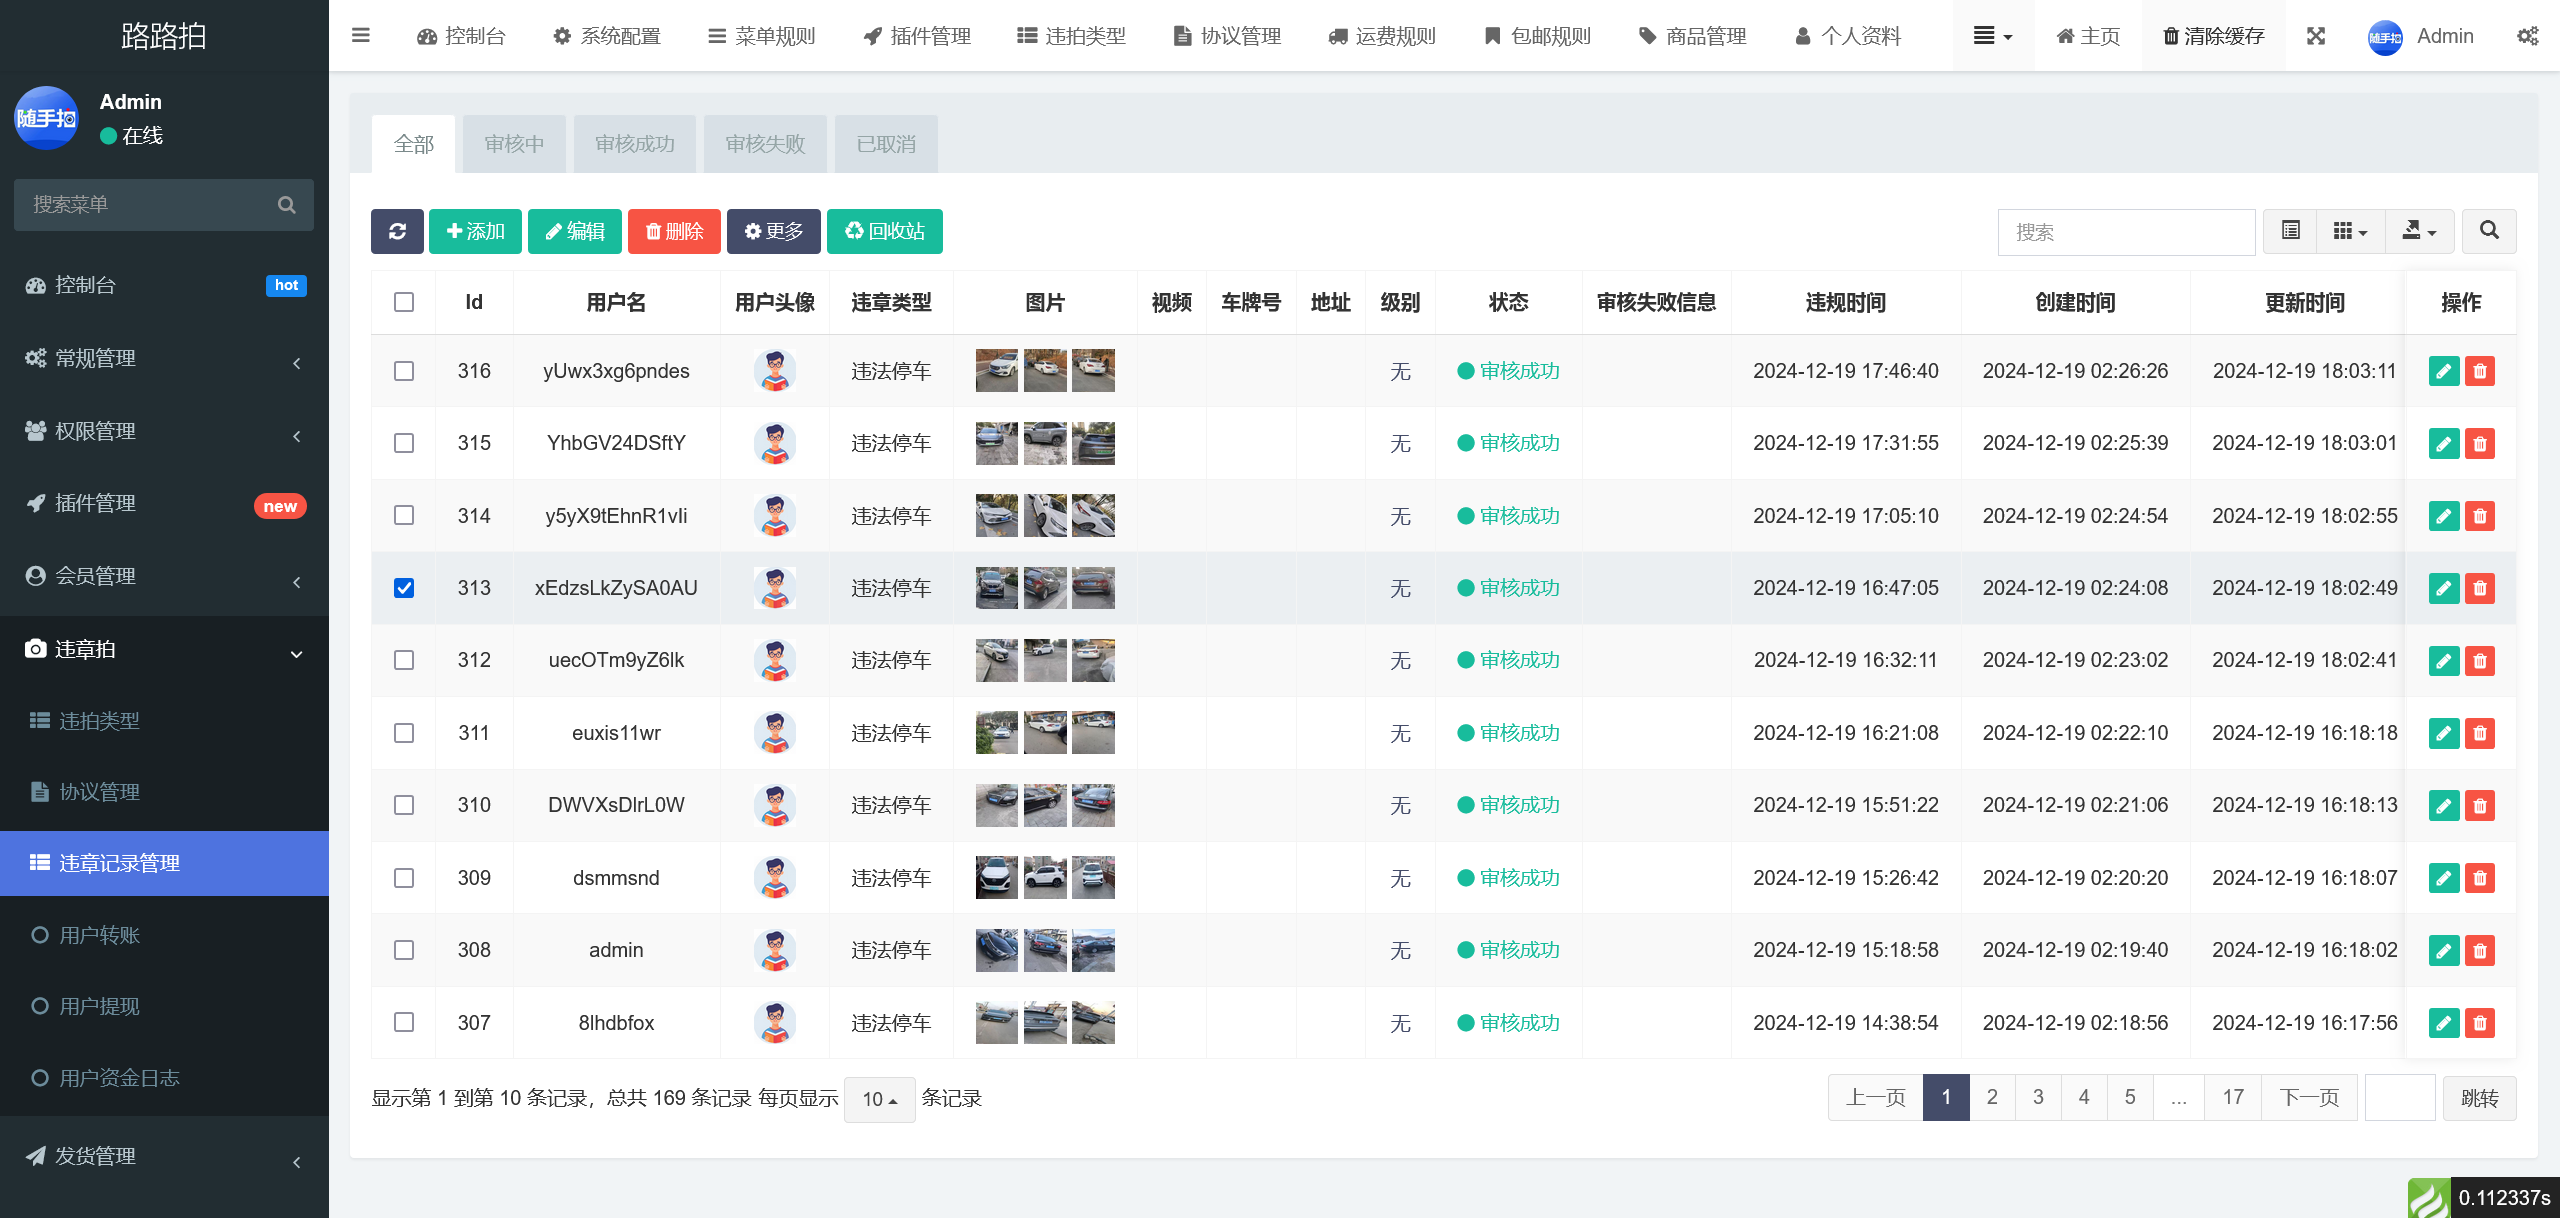The width and height of the screenshot is (2560, 1218).
Task: Uncheck the checkbox for record 313
Action: (403, 588)
